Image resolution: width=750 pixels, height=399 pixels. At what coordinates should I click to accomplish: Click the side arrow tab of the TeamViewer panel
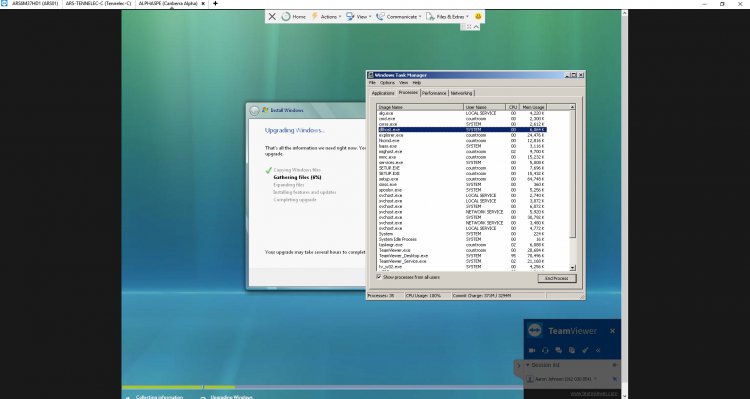(518, 366)
